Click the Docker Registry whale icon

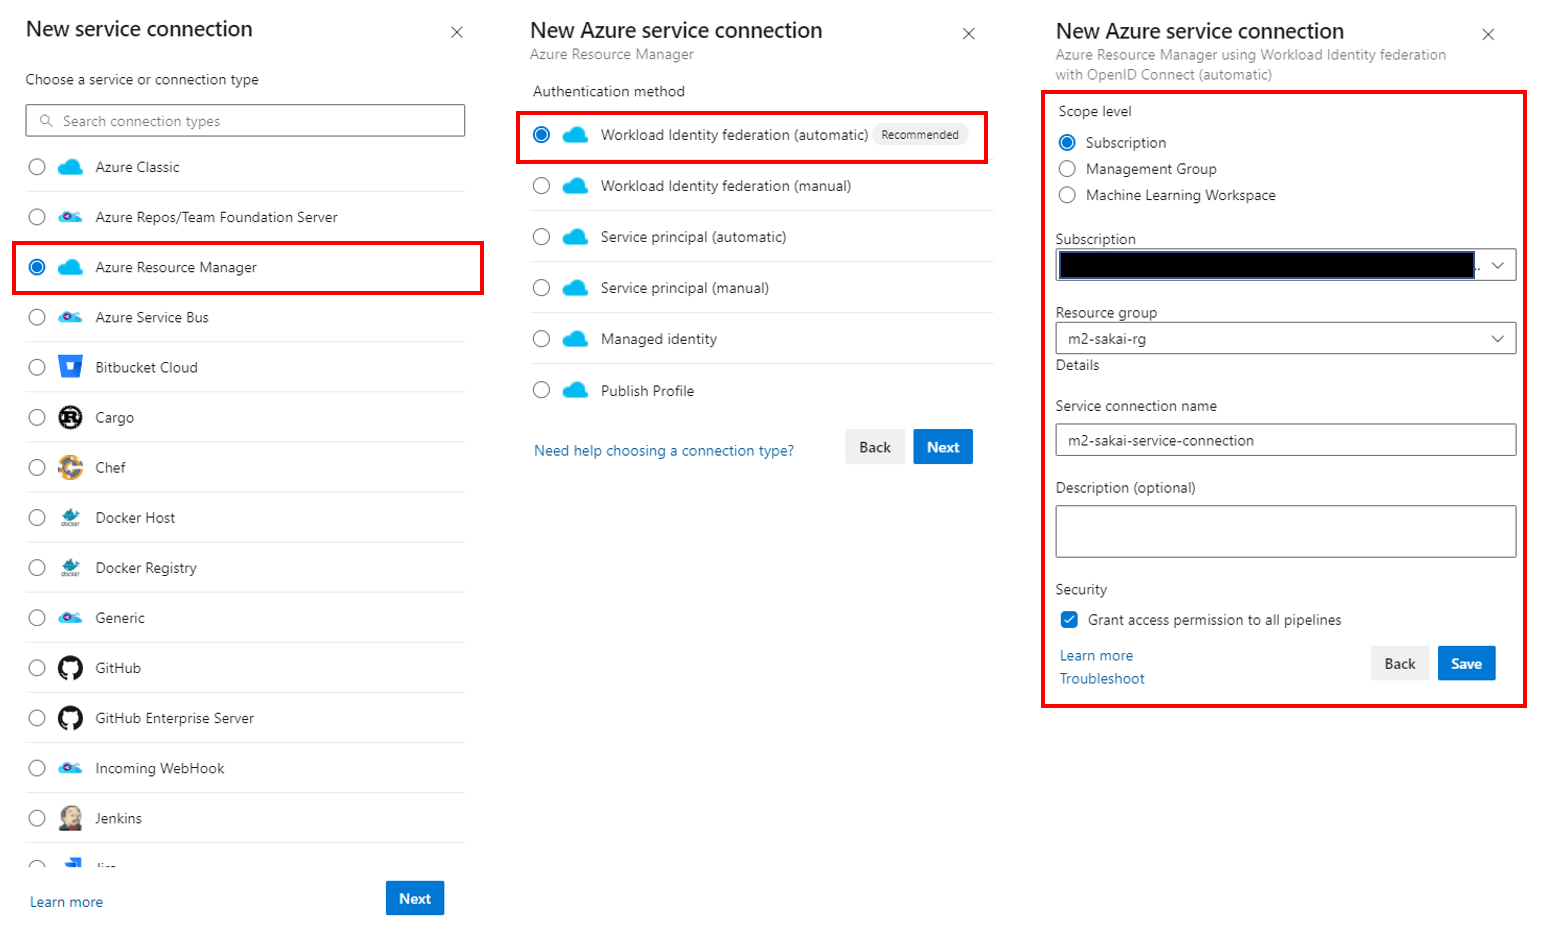click(70, 567)
